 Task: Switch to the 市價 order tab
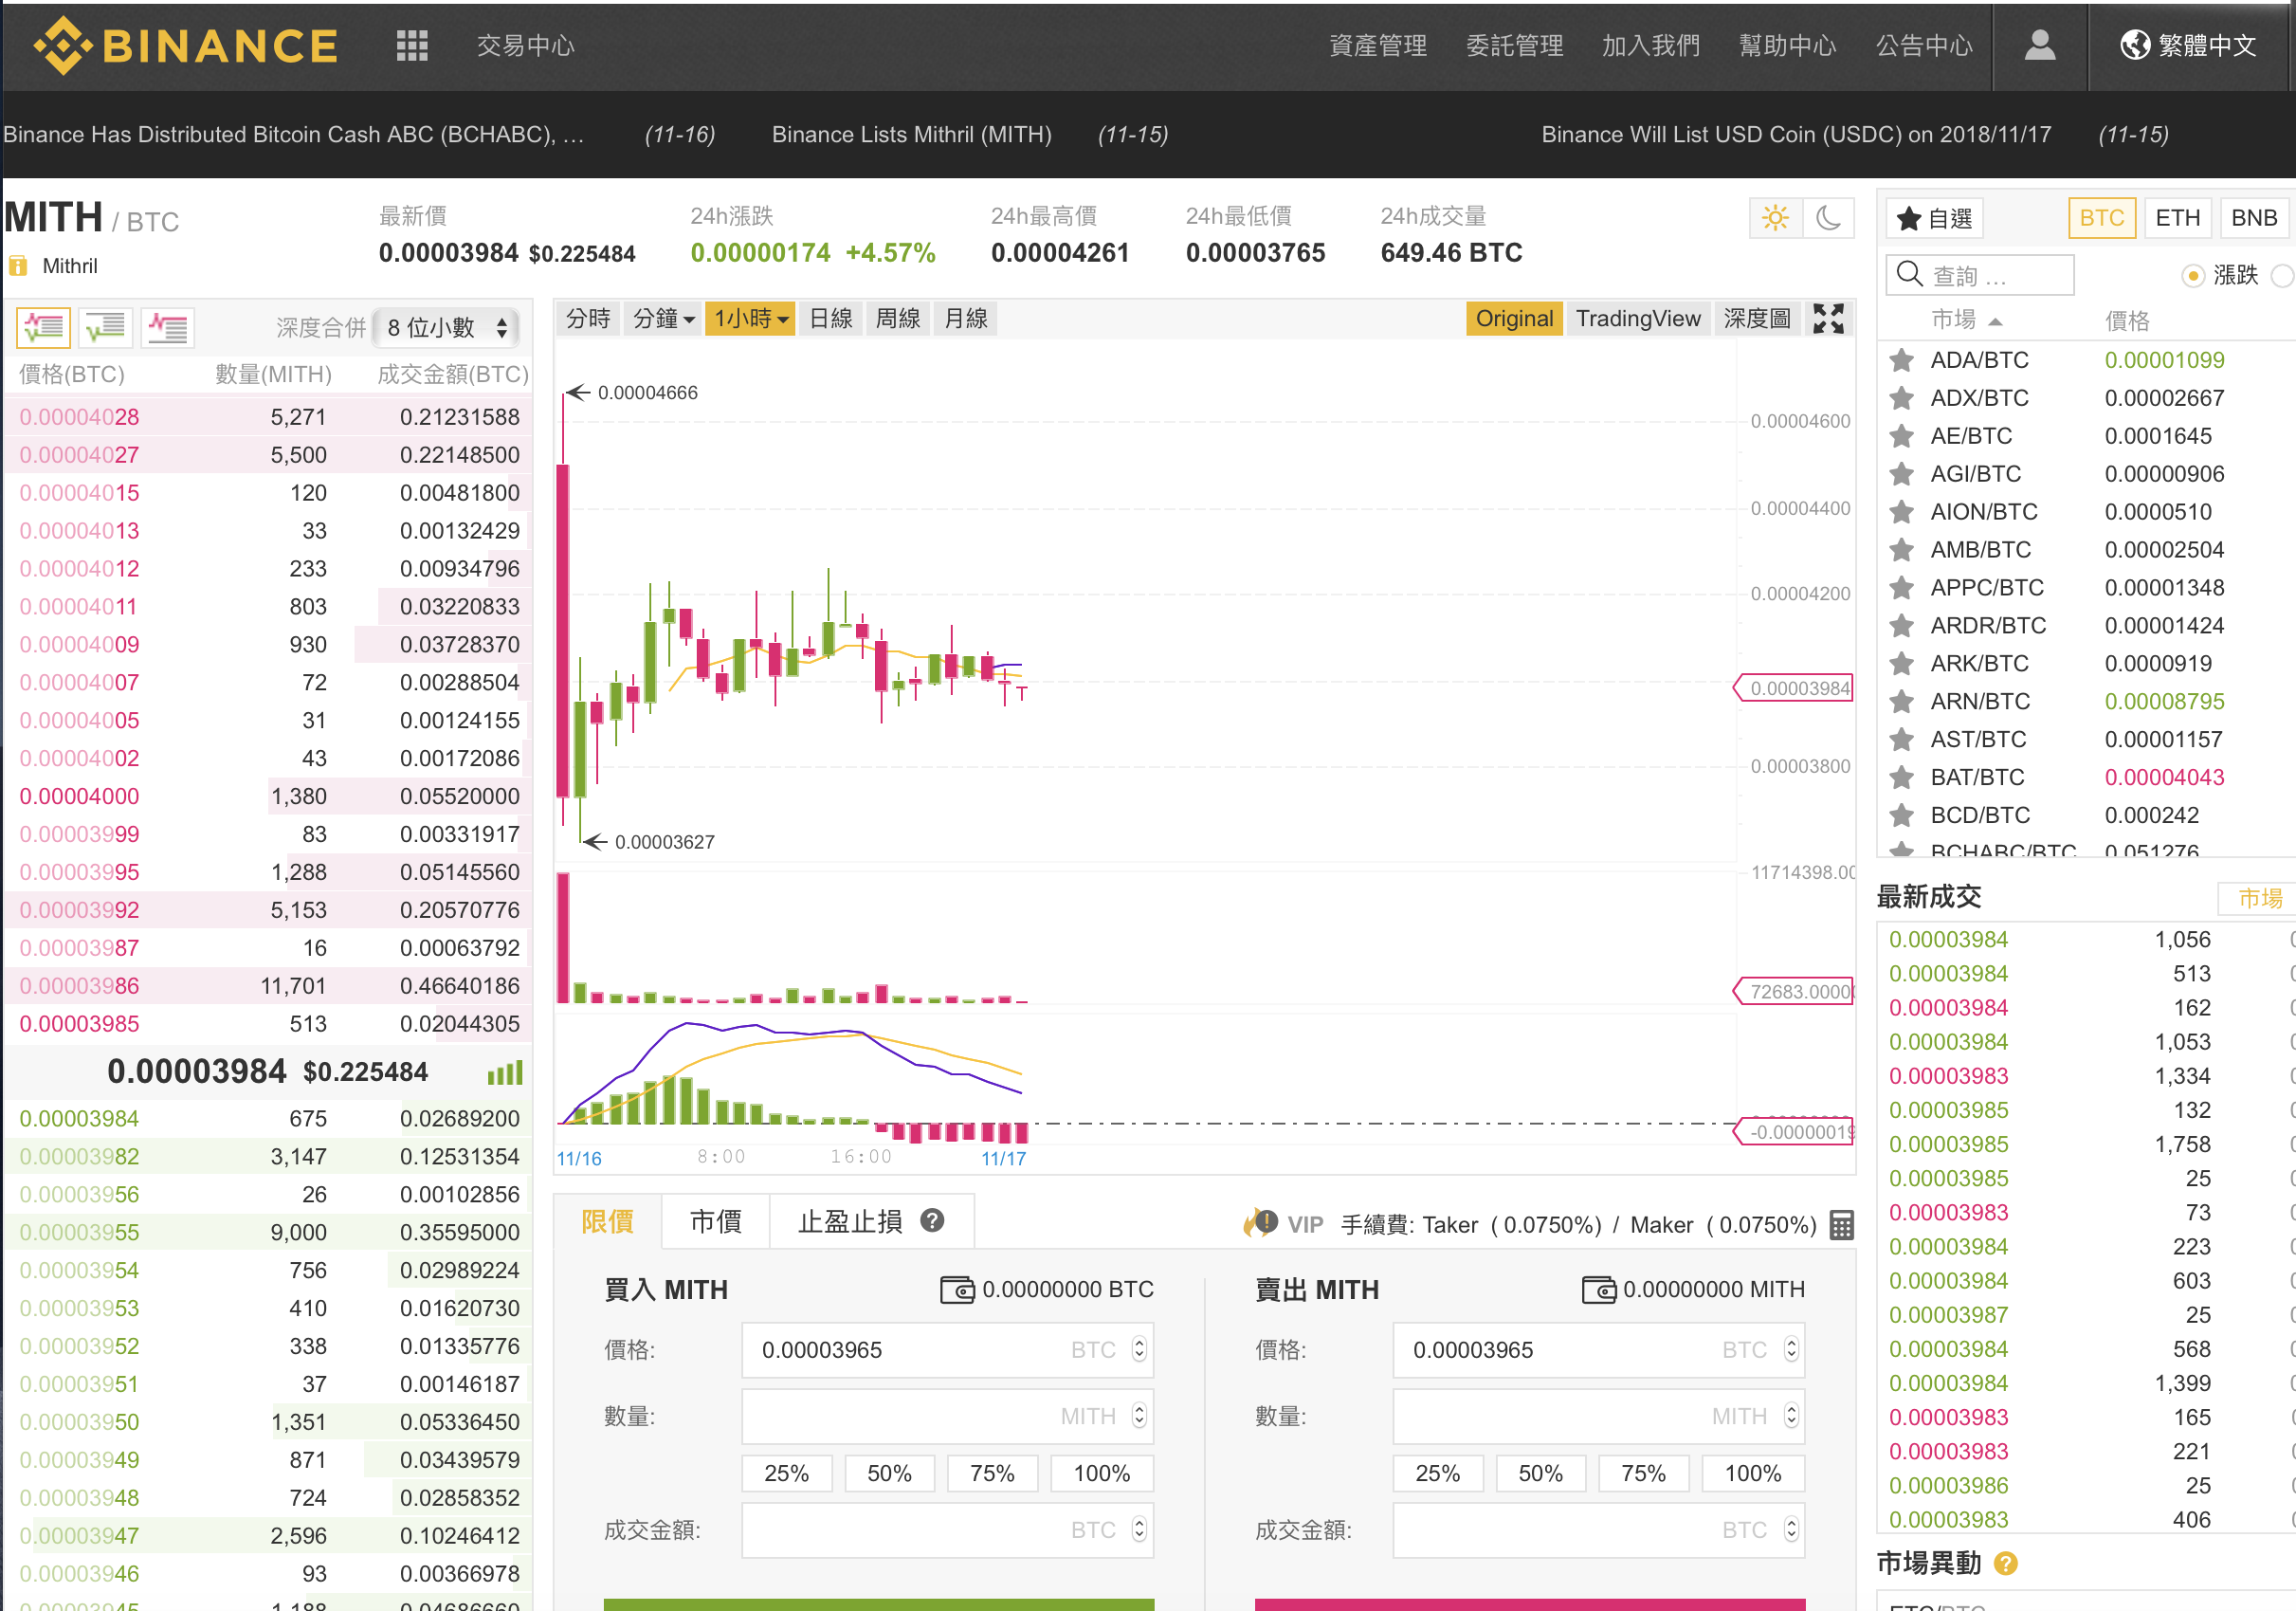(715, 1221)
